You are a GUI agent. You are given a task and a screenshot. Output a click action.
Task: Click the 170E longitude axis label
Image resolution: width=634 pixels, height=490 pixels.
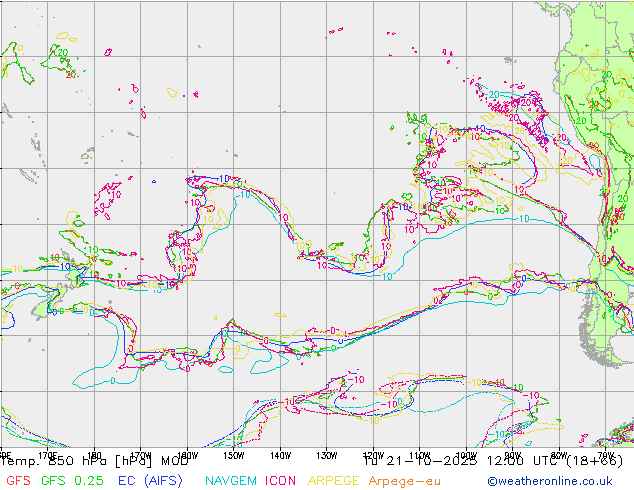coord(48,456)
